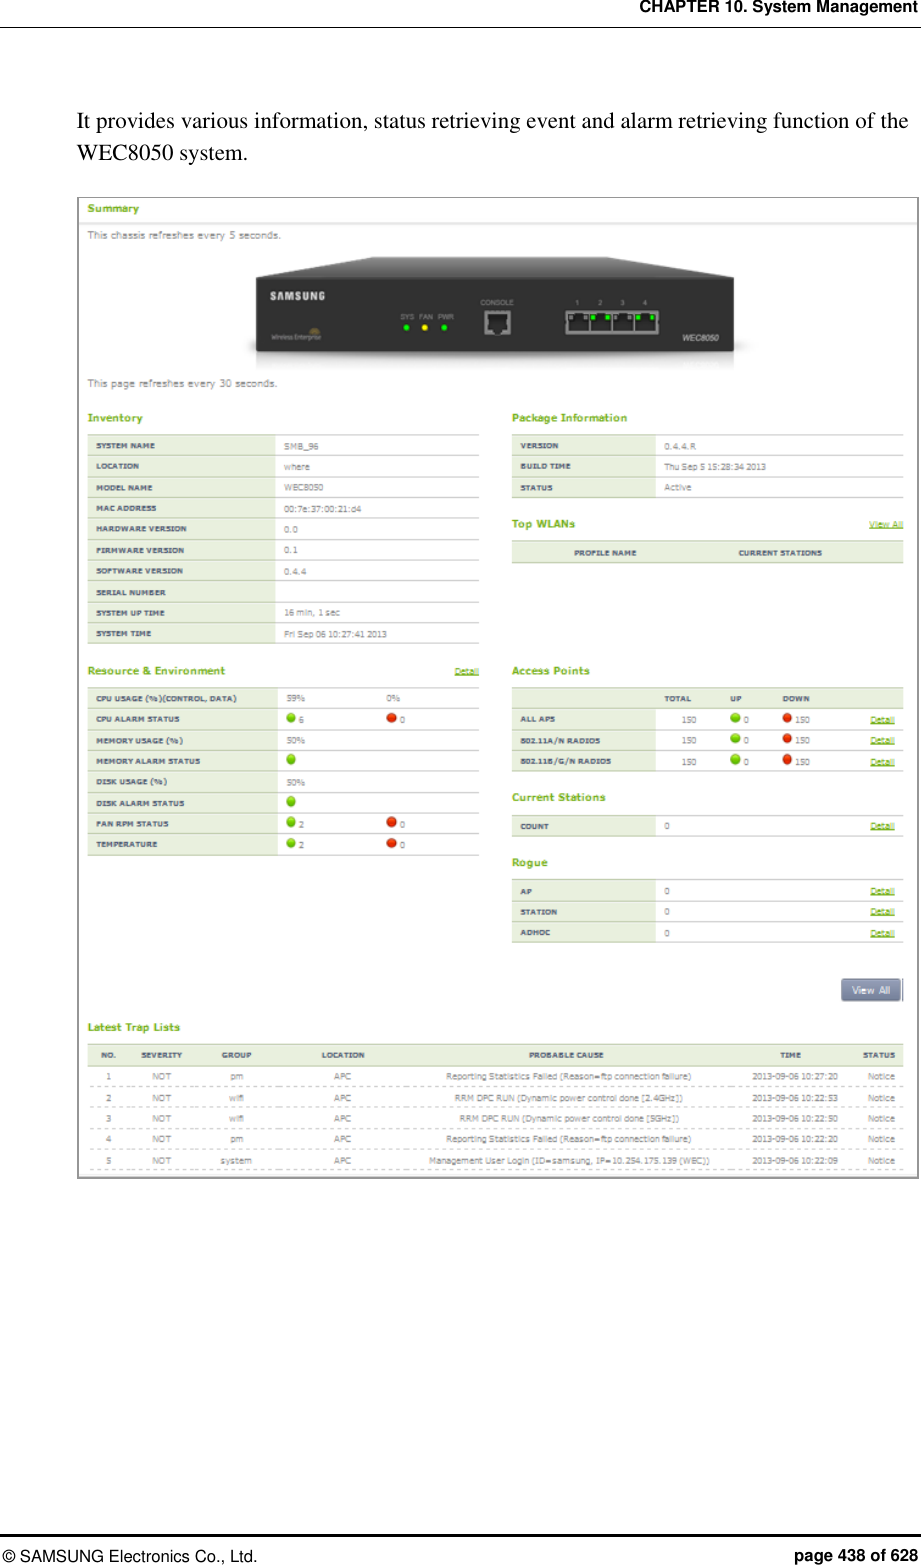
Task: Select Ethernet port 4 on the chassis image
Action: (x=646, y=321)
